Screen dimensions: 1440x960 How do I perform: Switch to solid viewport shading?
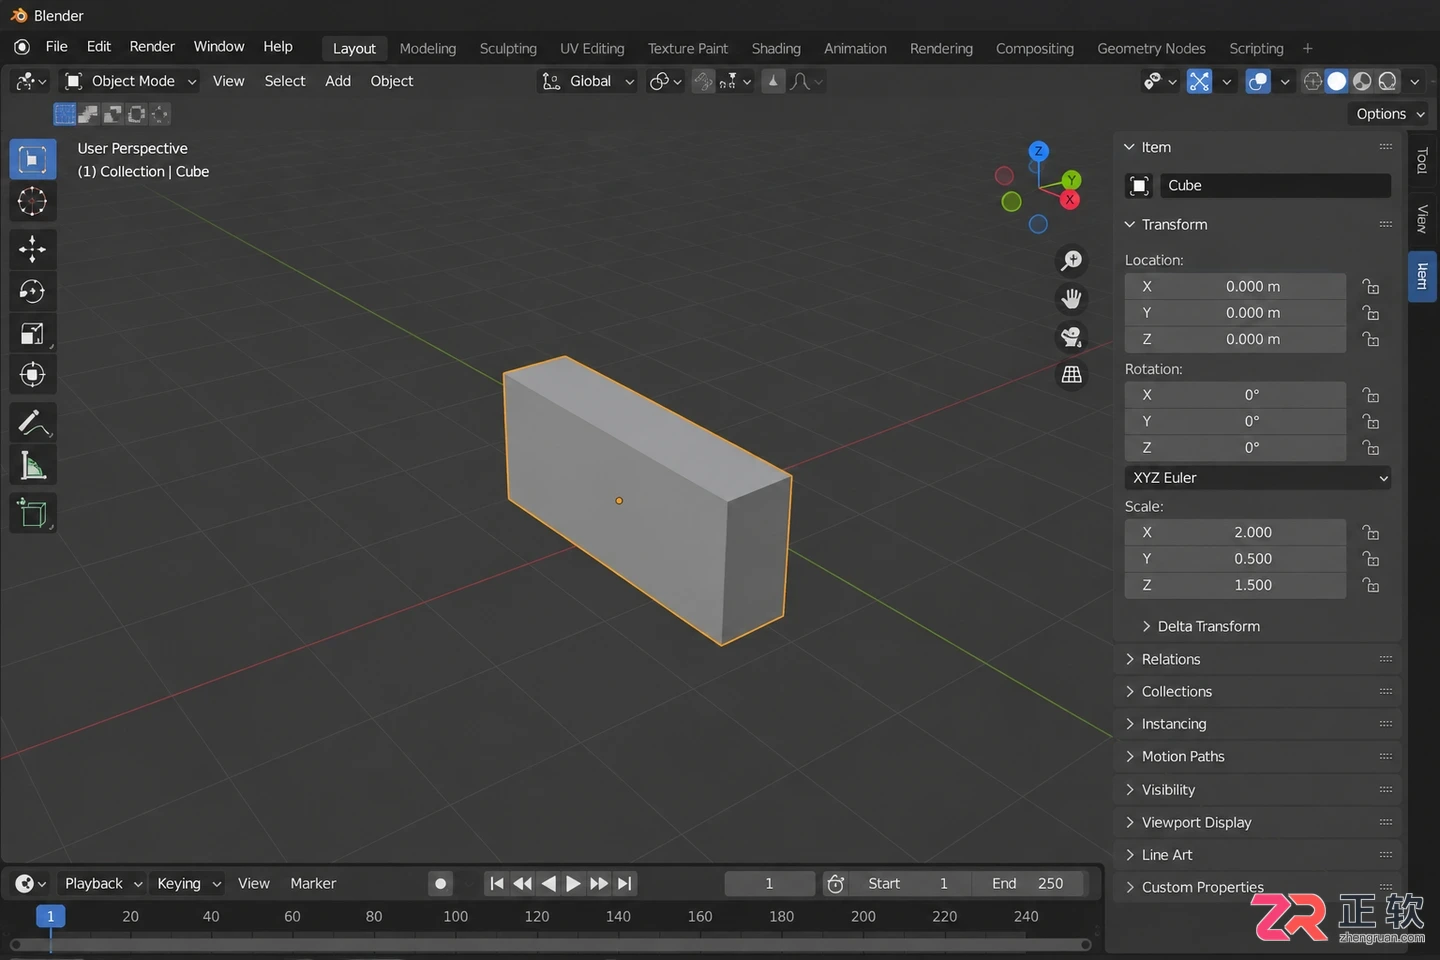pyautogui.click(x=1337, y=82)
